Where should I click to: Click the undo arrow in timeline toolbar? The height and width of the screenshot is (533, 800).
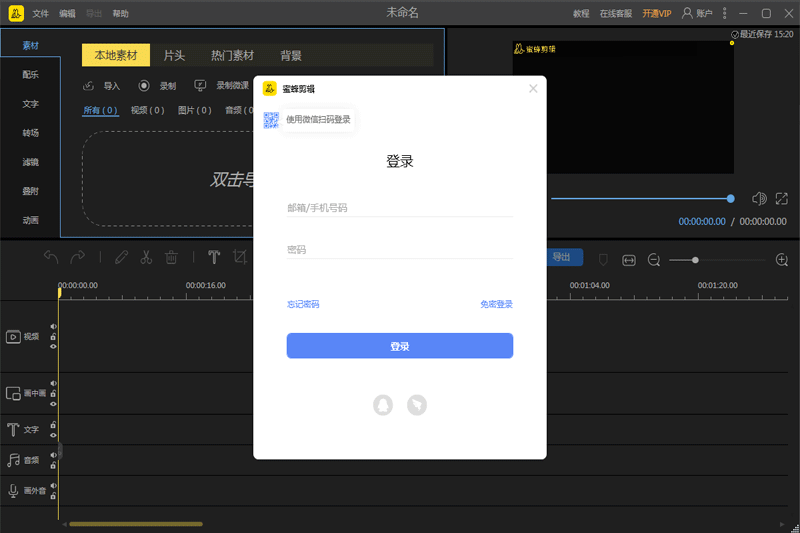51,257
